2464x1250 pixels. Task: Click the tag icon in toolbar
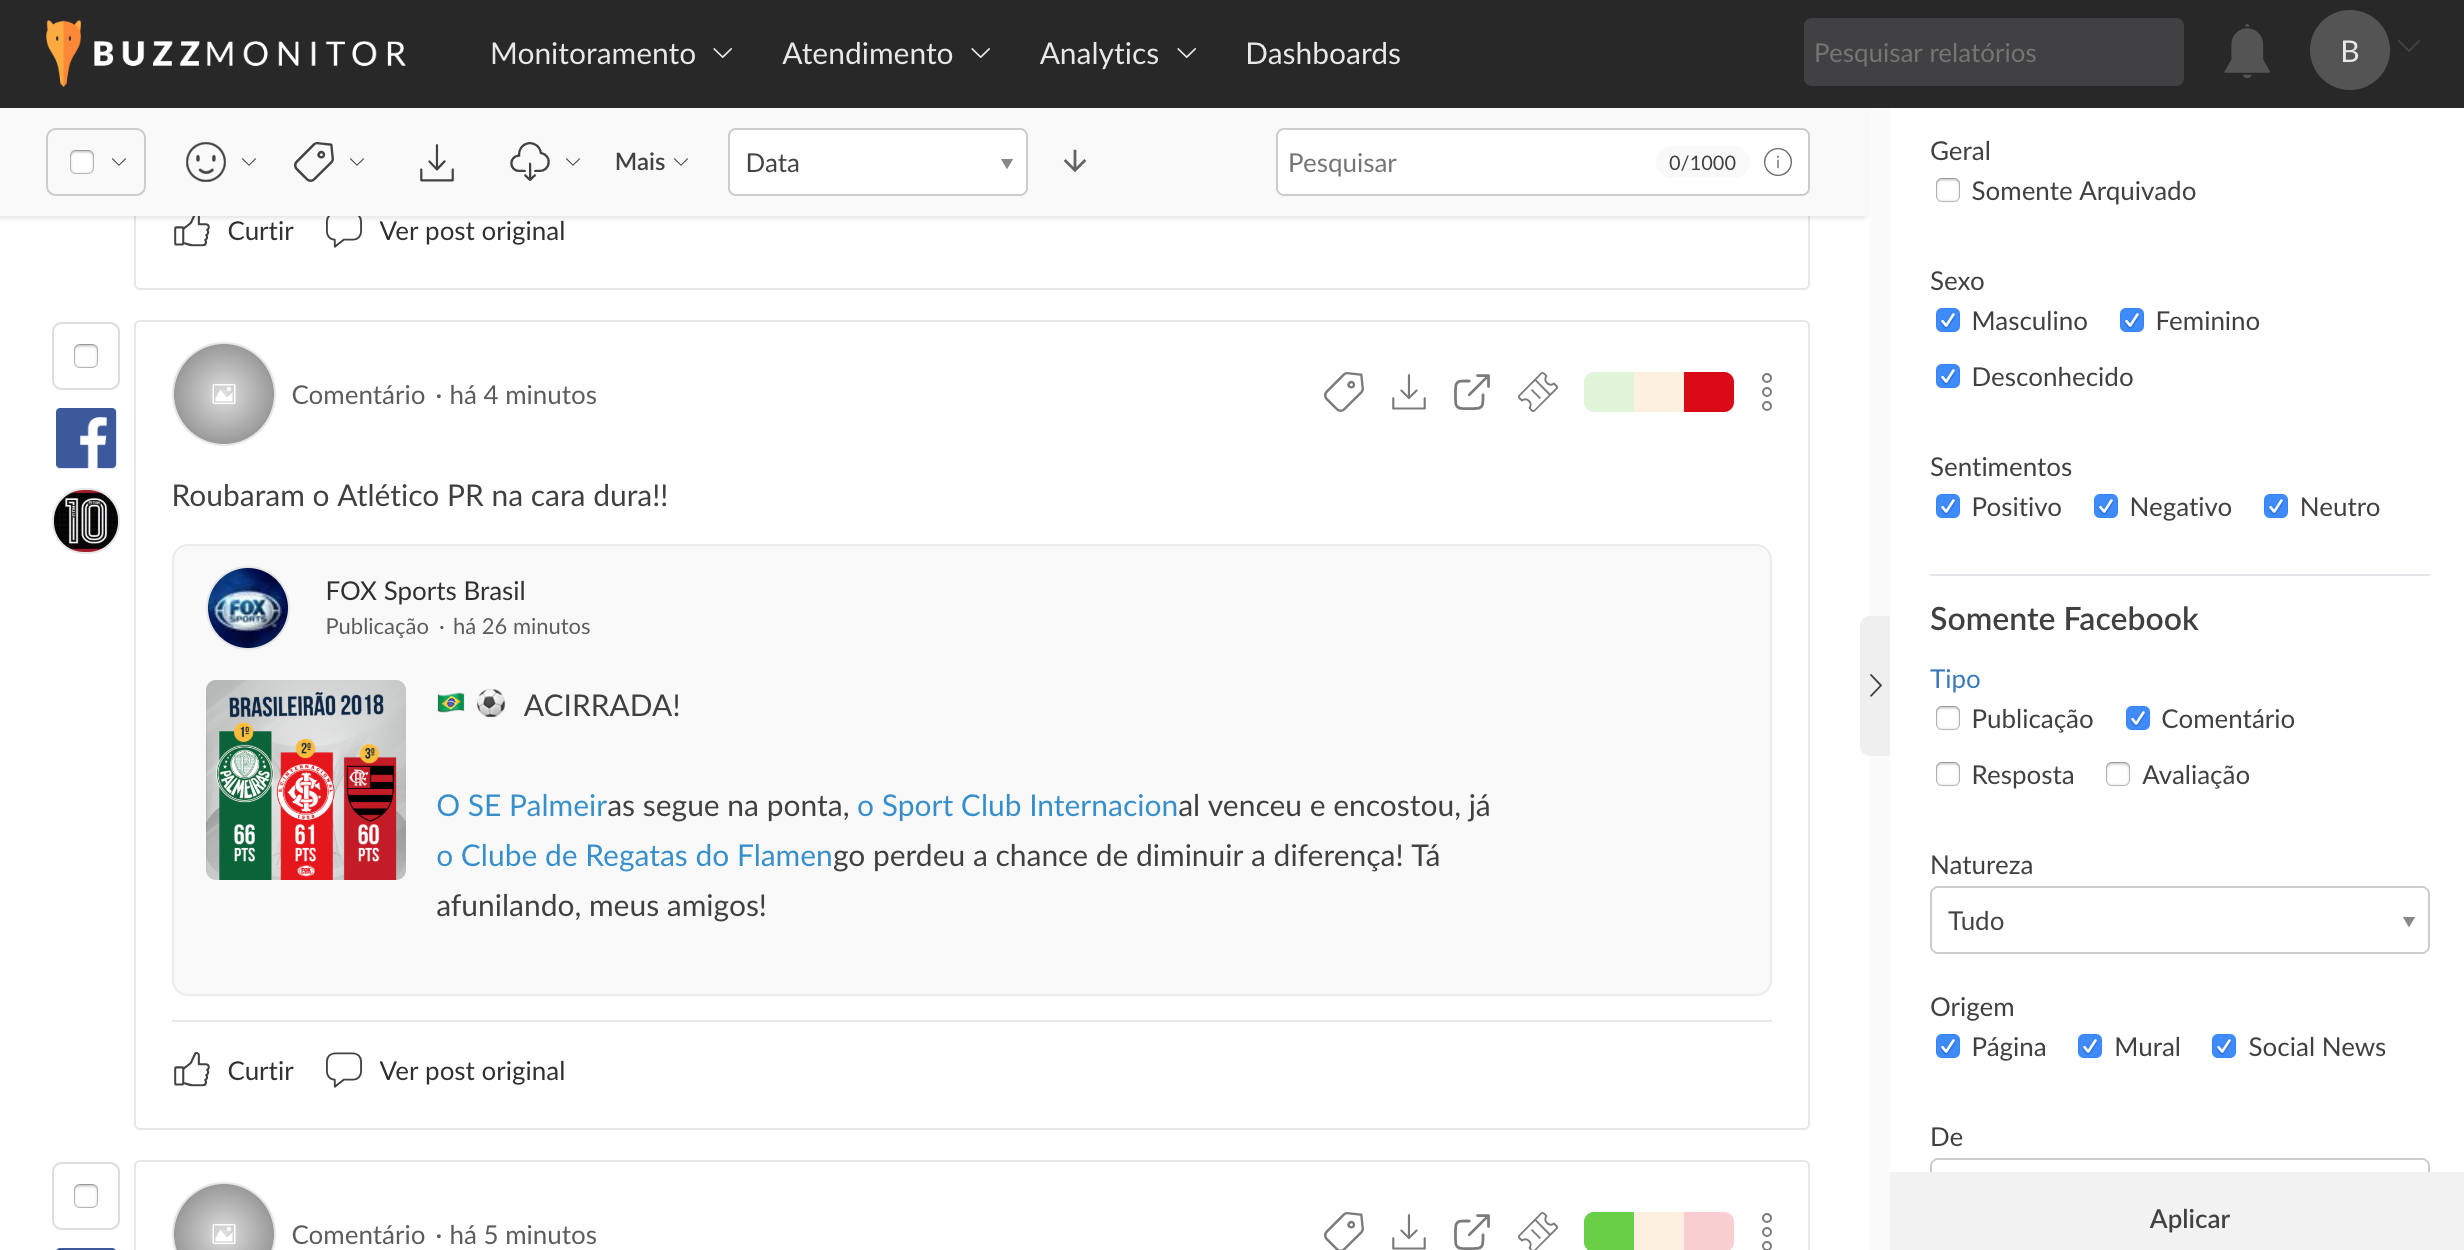click(x=314, y=162)
